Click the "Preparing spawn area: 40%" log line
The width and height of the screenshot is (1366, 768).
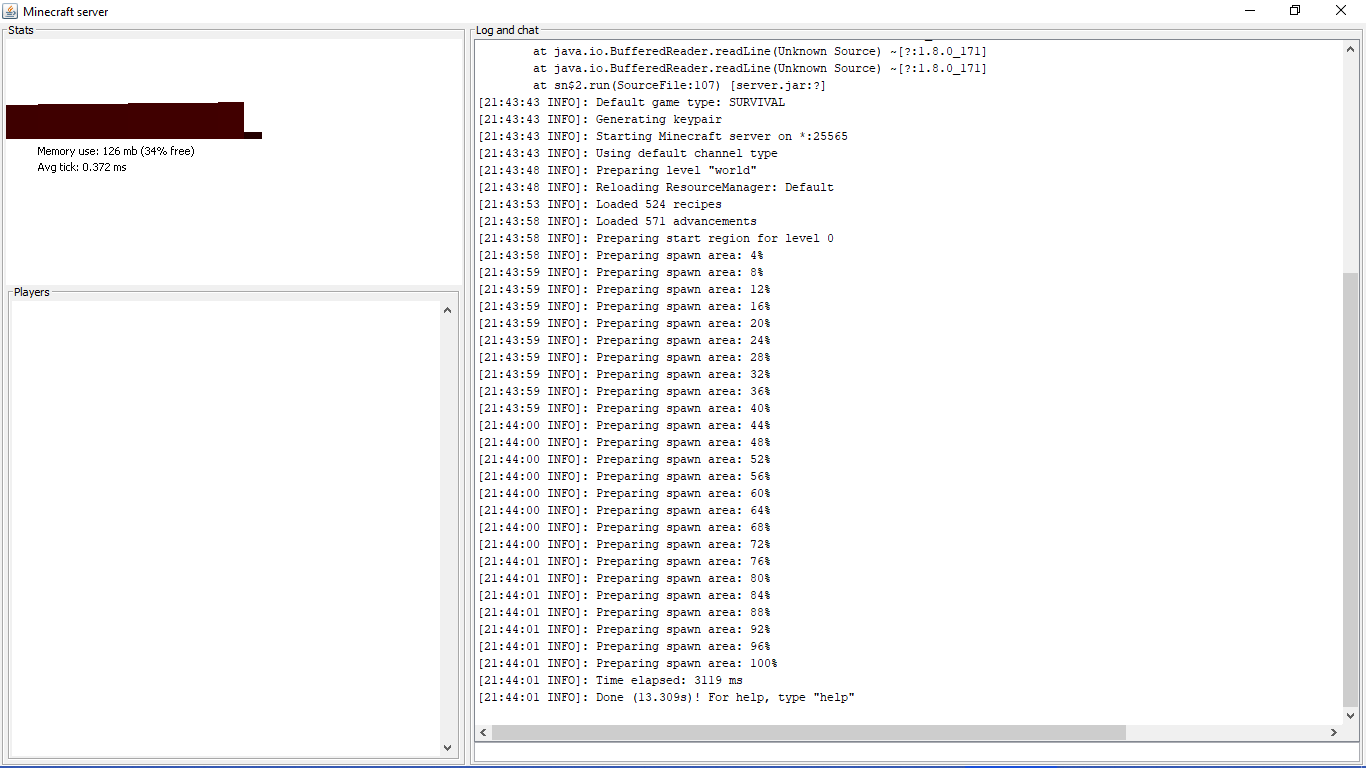624,408
